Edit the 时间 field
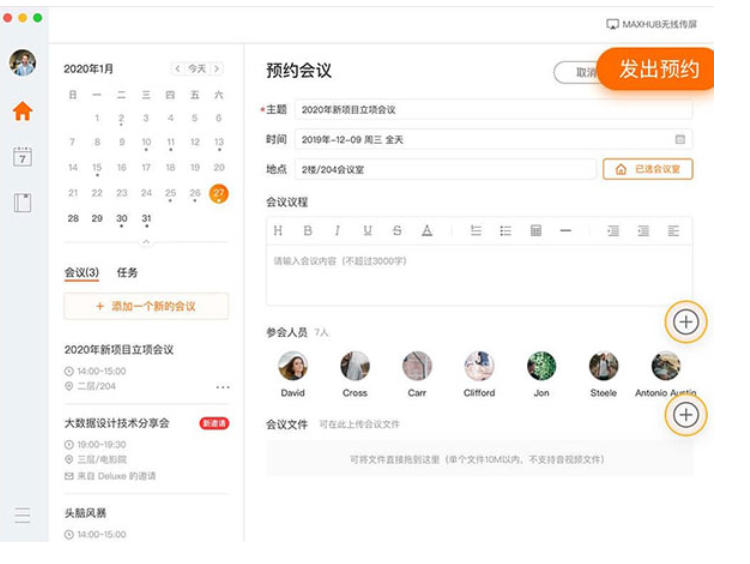Image resolution: width=750 pixels, height=564 pixels. click(493, 139)
